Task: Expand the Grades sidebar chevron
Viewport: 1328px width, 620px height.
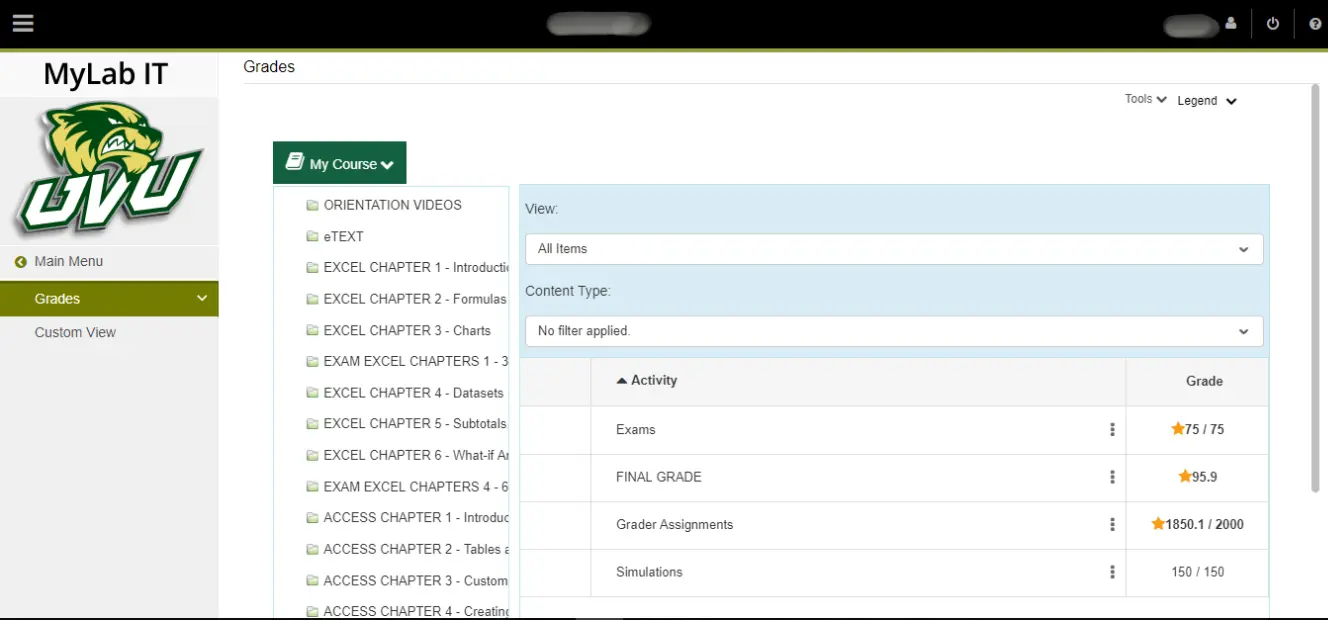Action: (x=202, y=298)
